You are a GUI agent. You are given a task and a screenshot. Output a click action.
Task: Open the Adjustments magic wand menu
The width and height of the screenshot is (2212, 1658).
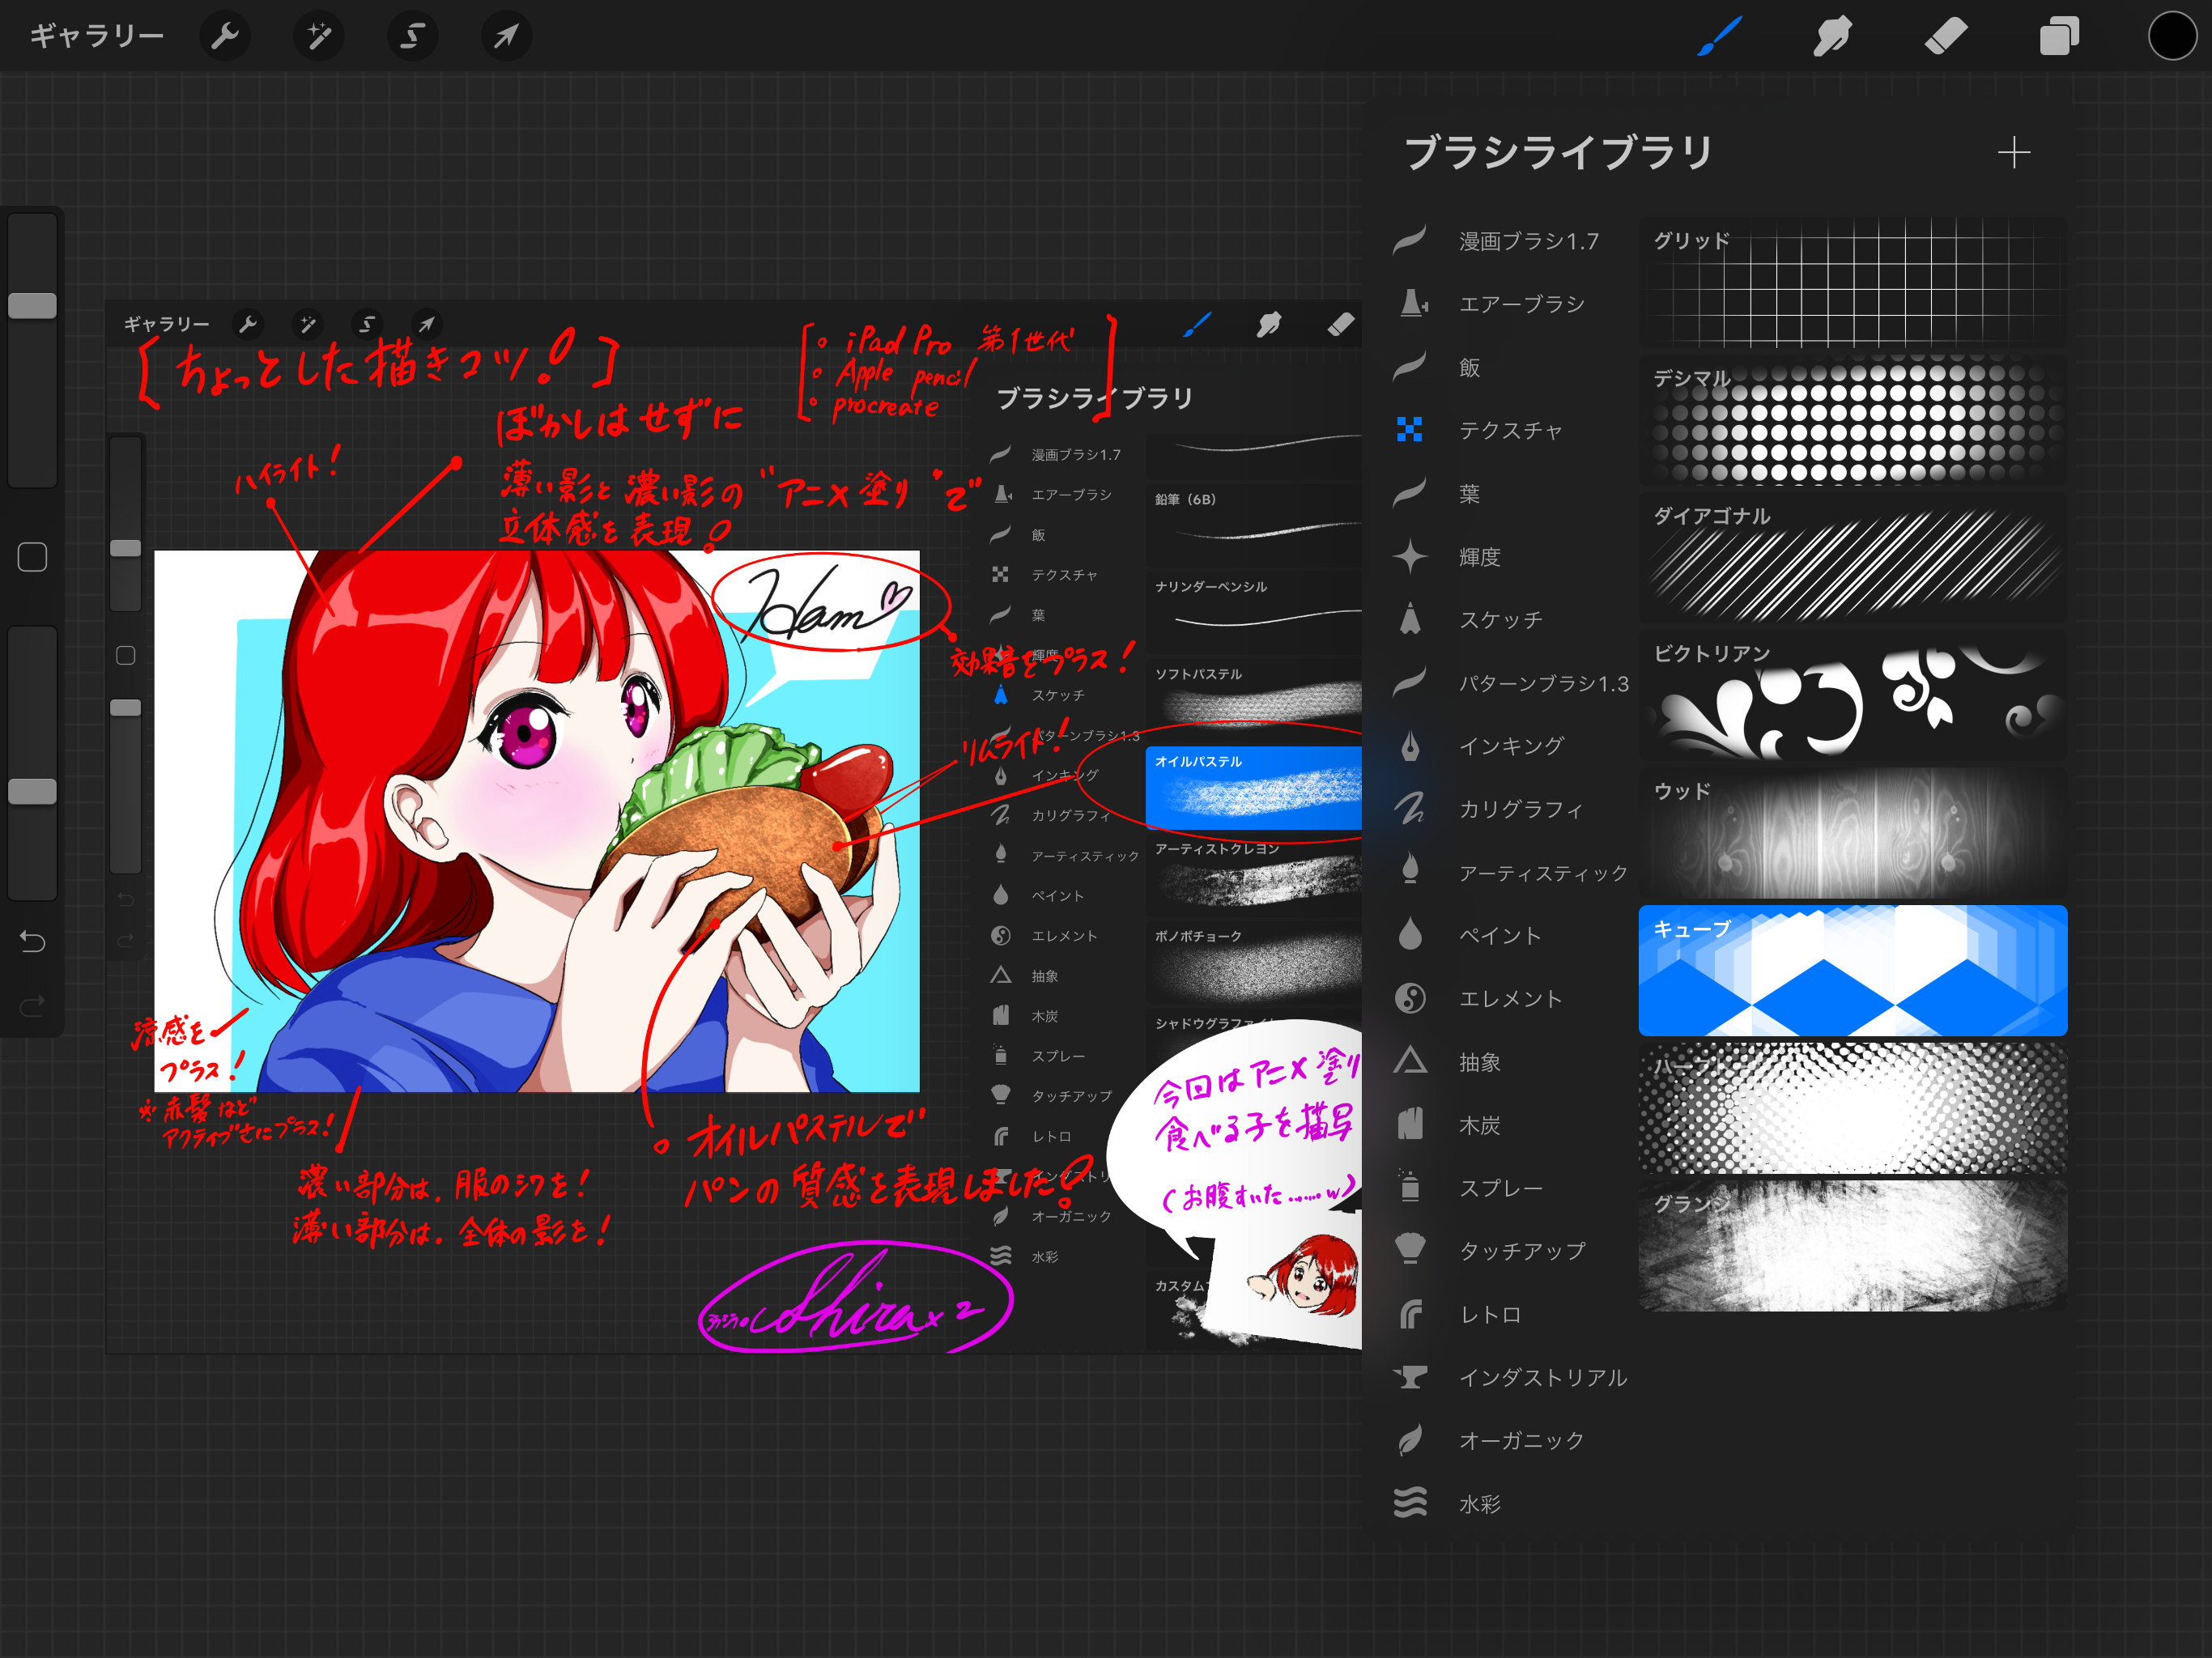pyautogui.click(x=319, y=36)
